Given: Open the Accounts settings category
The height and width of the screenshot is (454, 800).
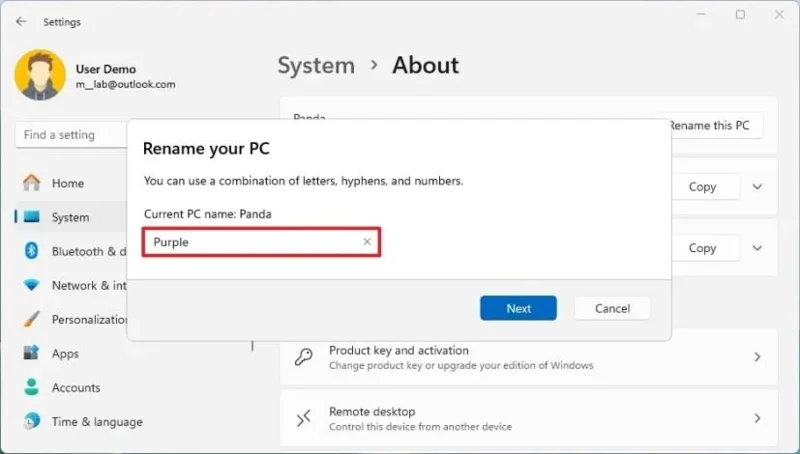Looking at the screenshot, I should coord(76,388).
